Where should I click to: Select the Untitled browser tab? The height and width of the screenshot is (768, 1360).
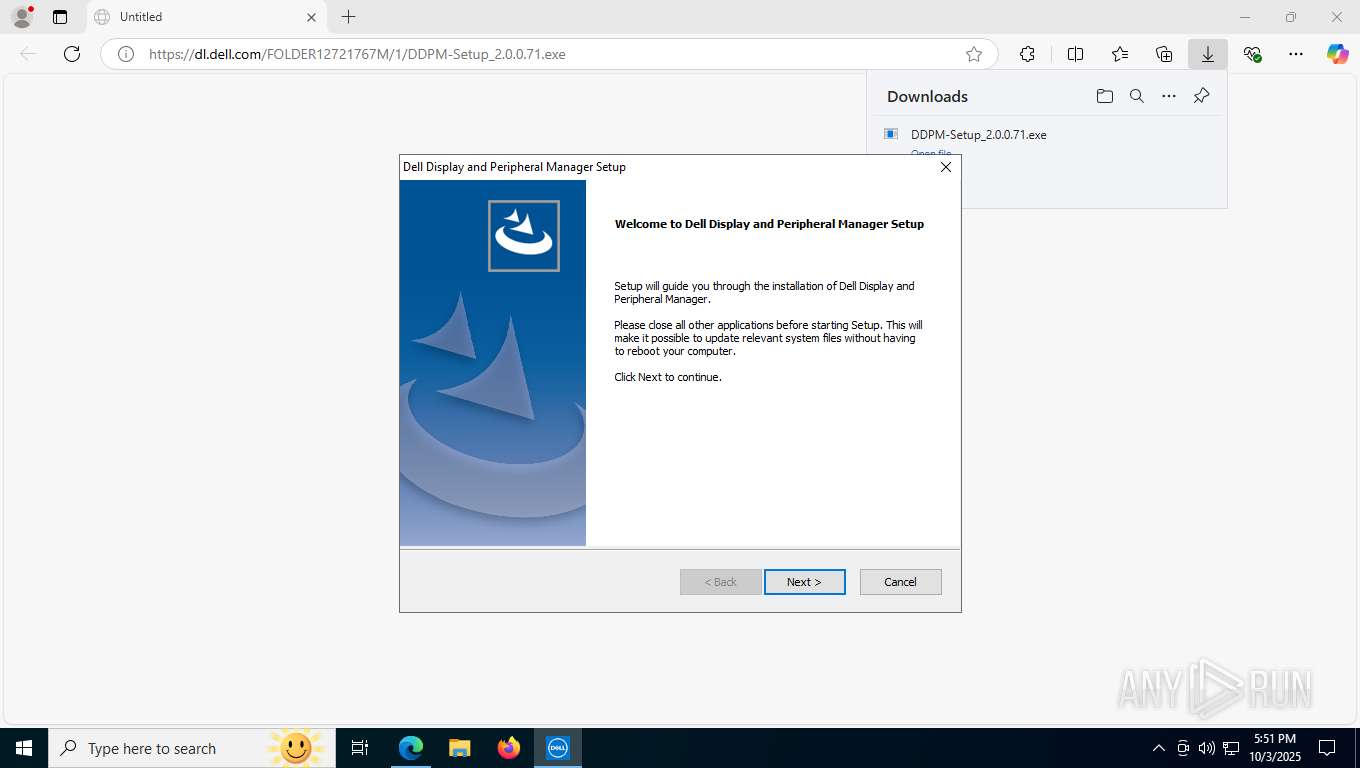click(x=205, y=17)
